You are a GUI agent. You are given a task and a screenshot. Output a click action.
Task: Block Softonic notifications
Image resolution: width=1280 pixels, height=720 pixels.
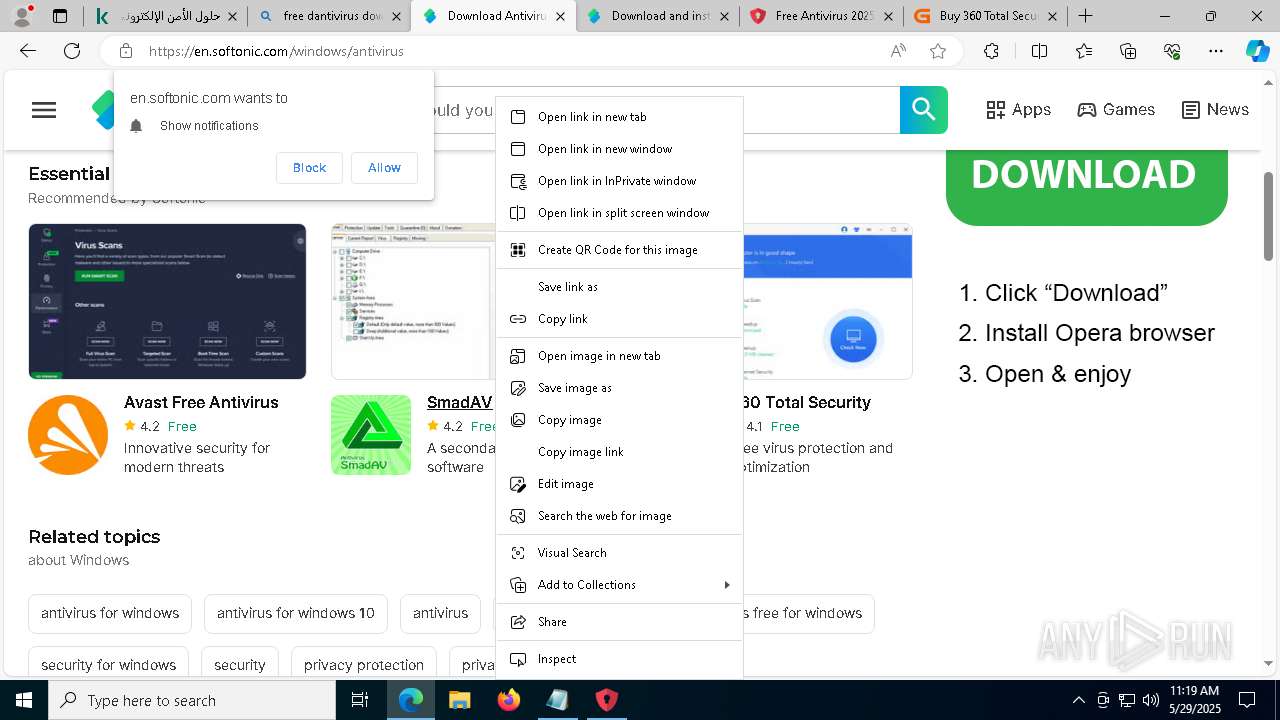click(x=309, y=168)
